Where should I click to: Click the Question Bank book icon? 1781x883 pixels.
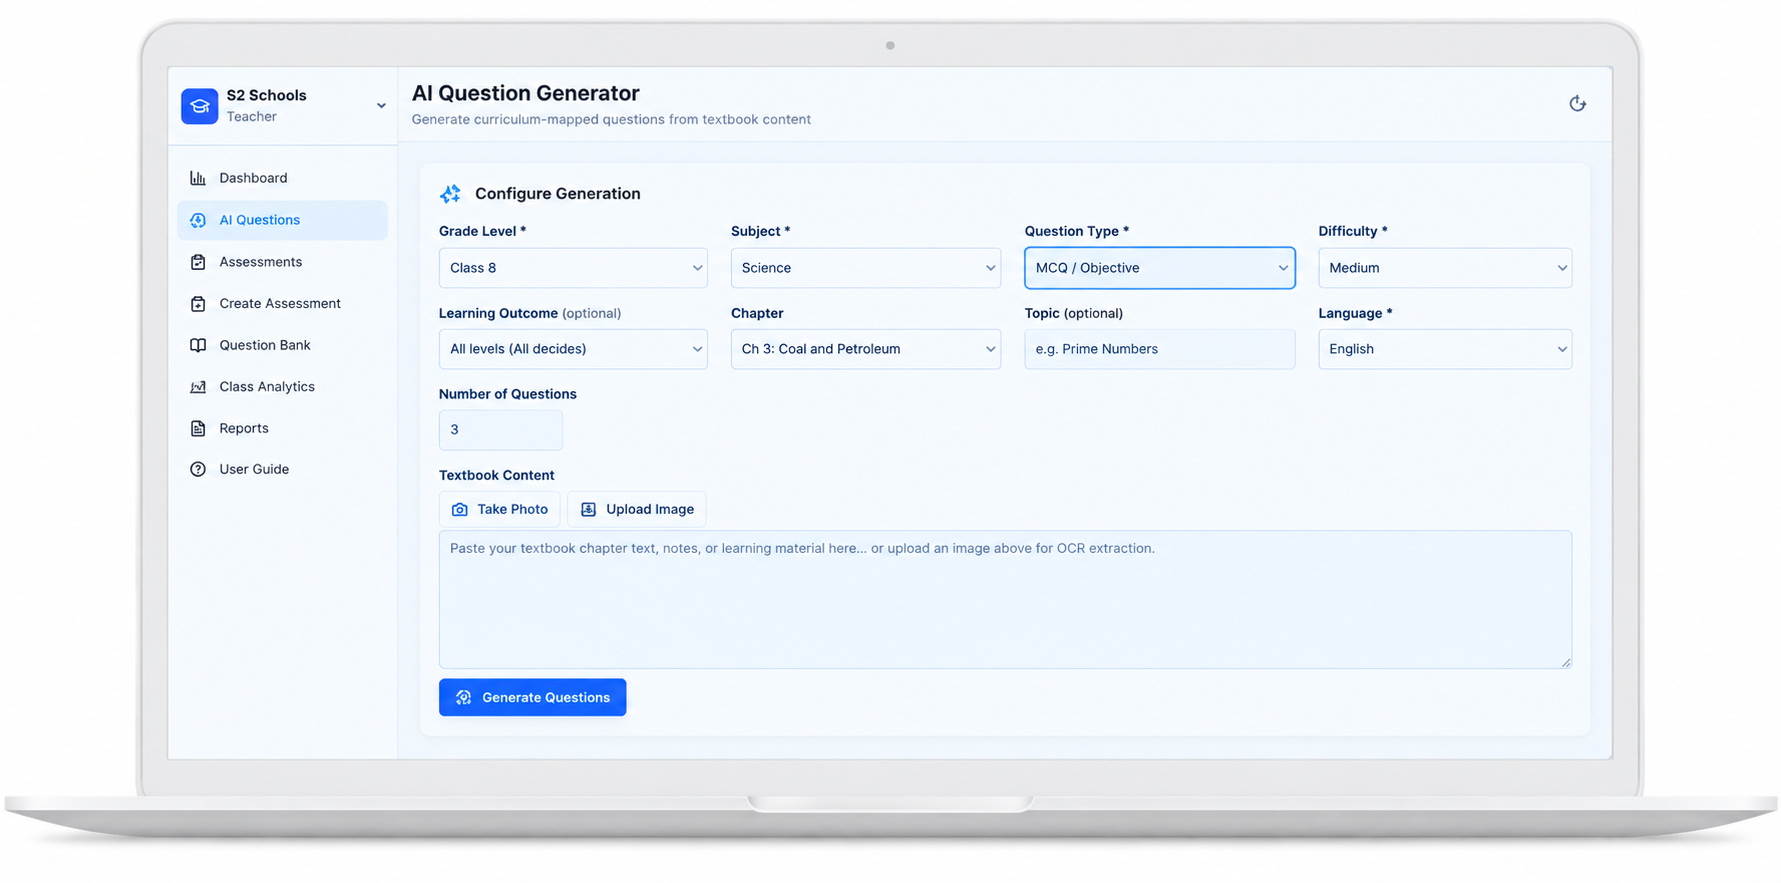(x=198, y=345)
